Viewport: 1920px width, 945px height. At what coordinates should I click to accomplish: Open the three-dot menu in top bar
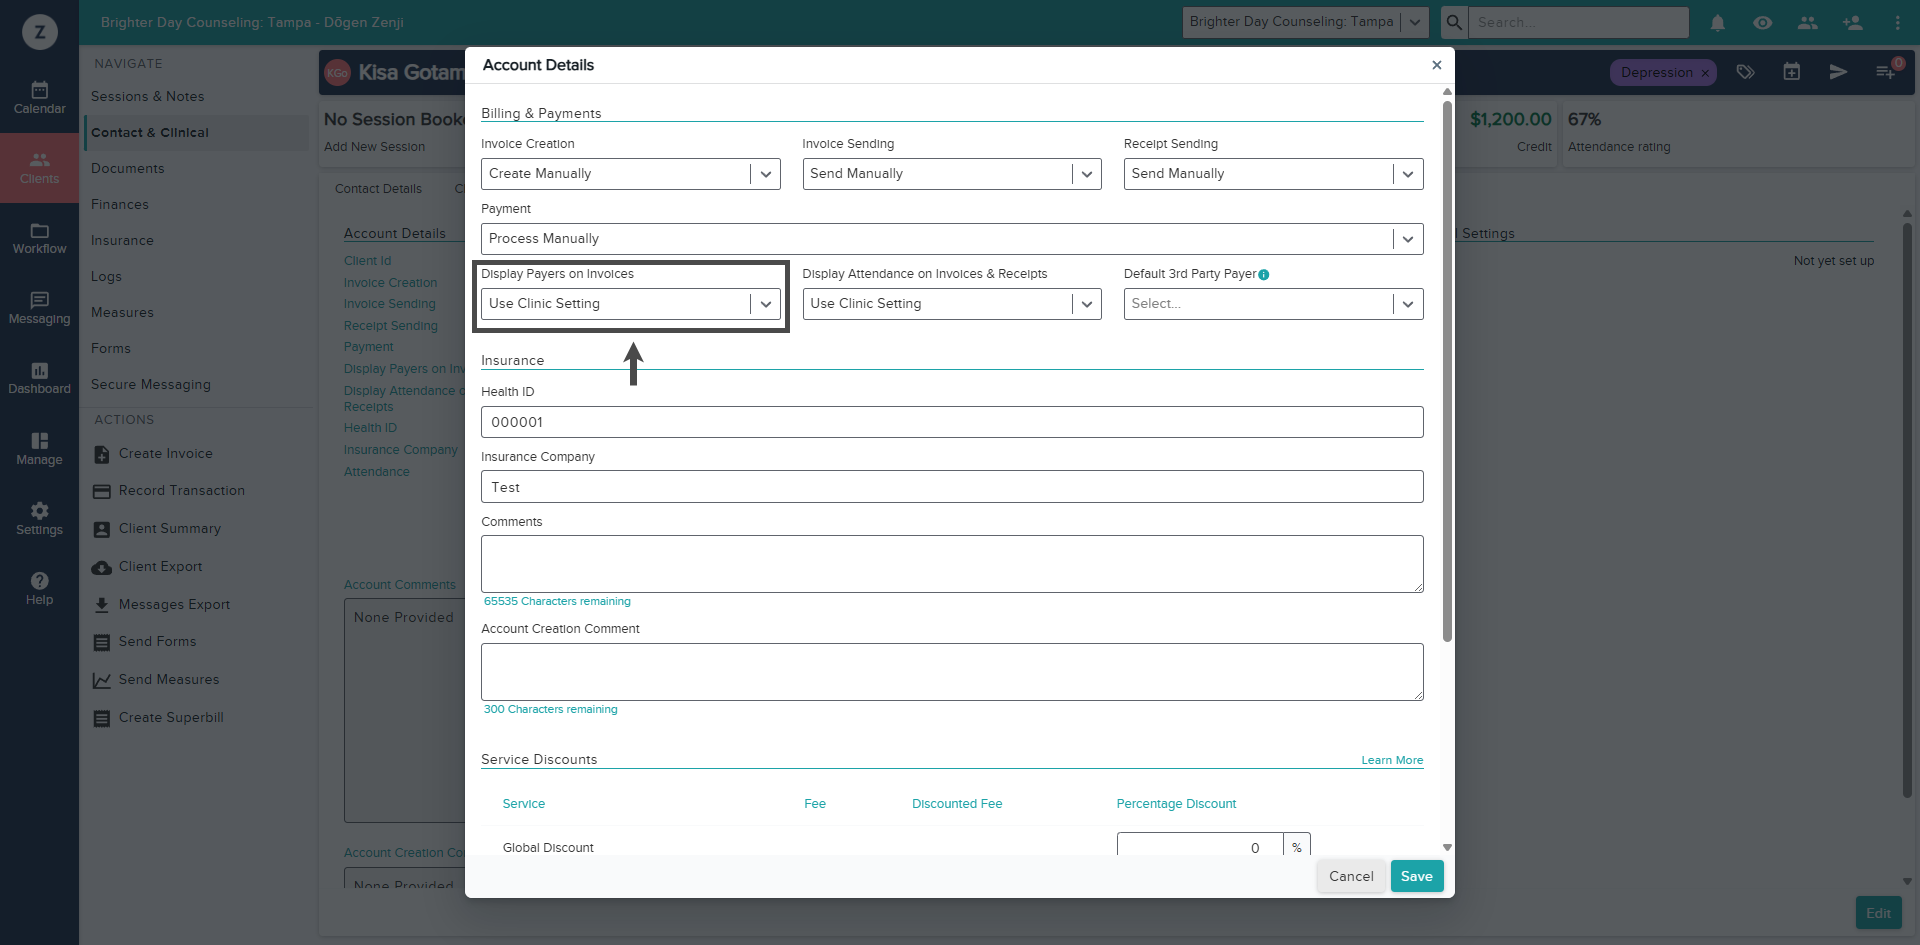(x=1898, y=23)
